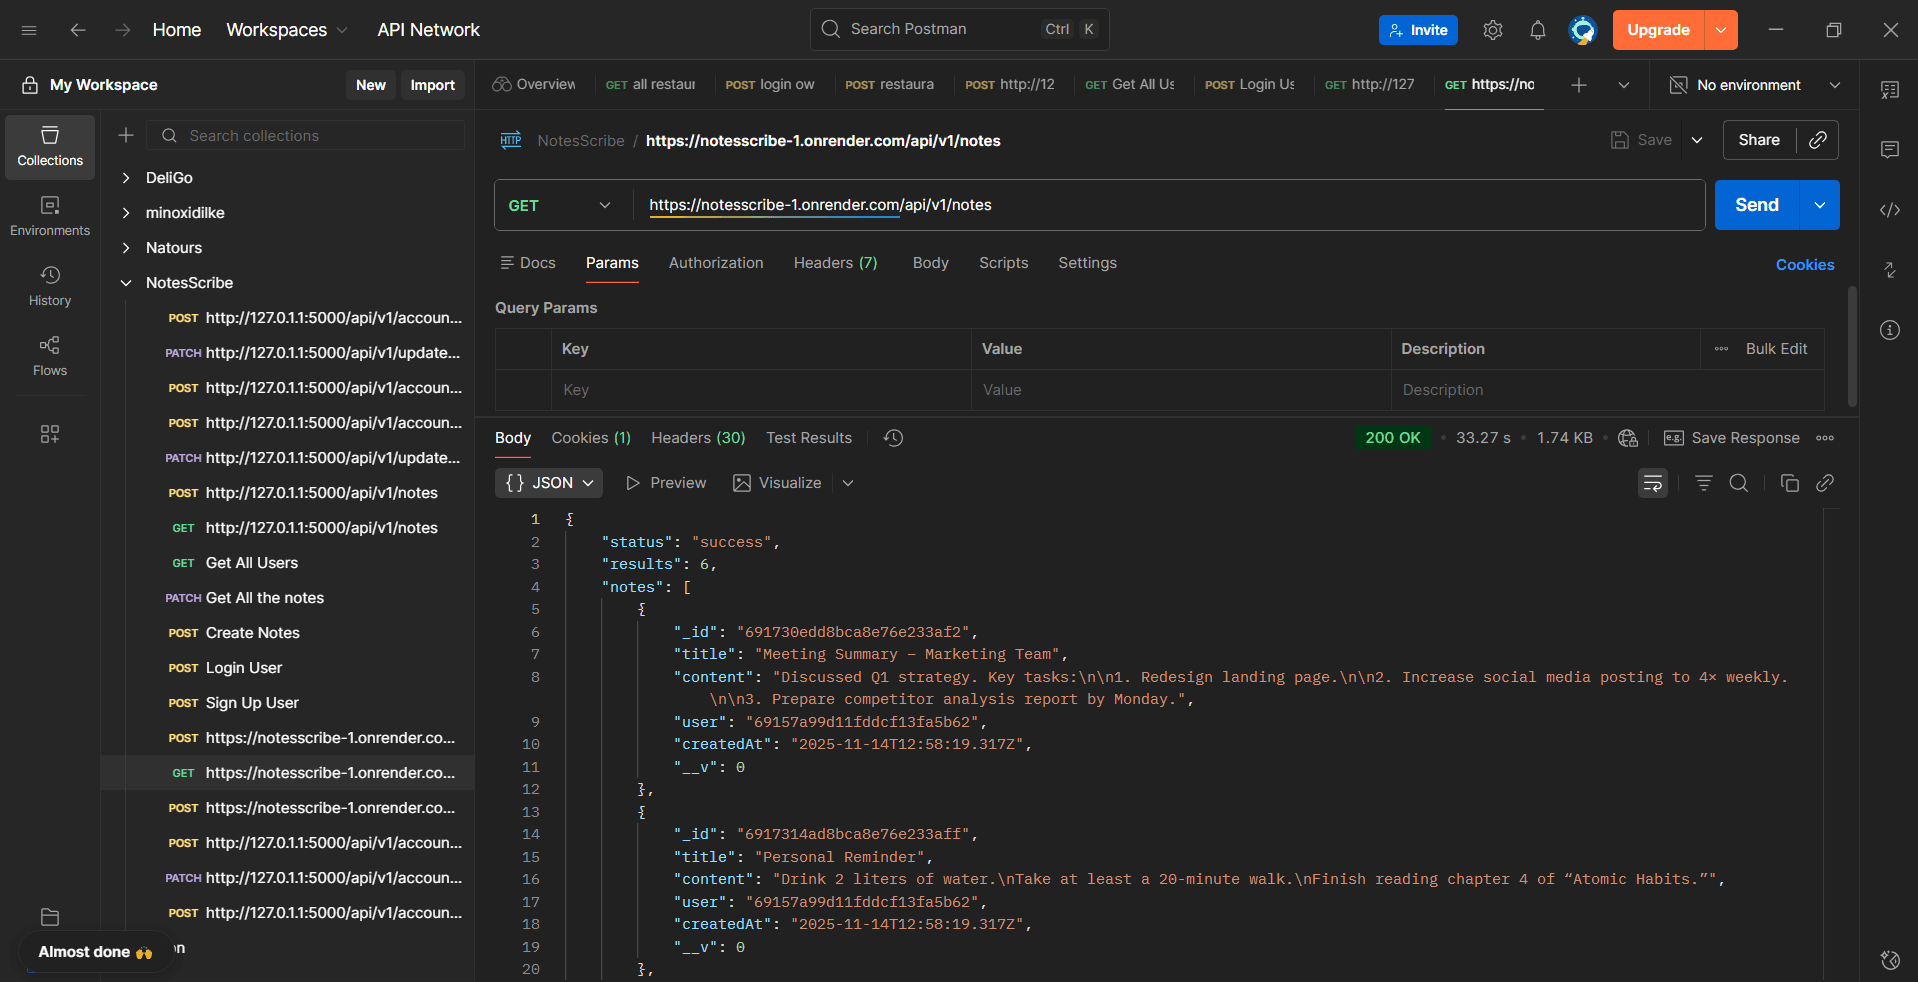
Task: Switch to the request Body tab
Action: pos(931,263)
